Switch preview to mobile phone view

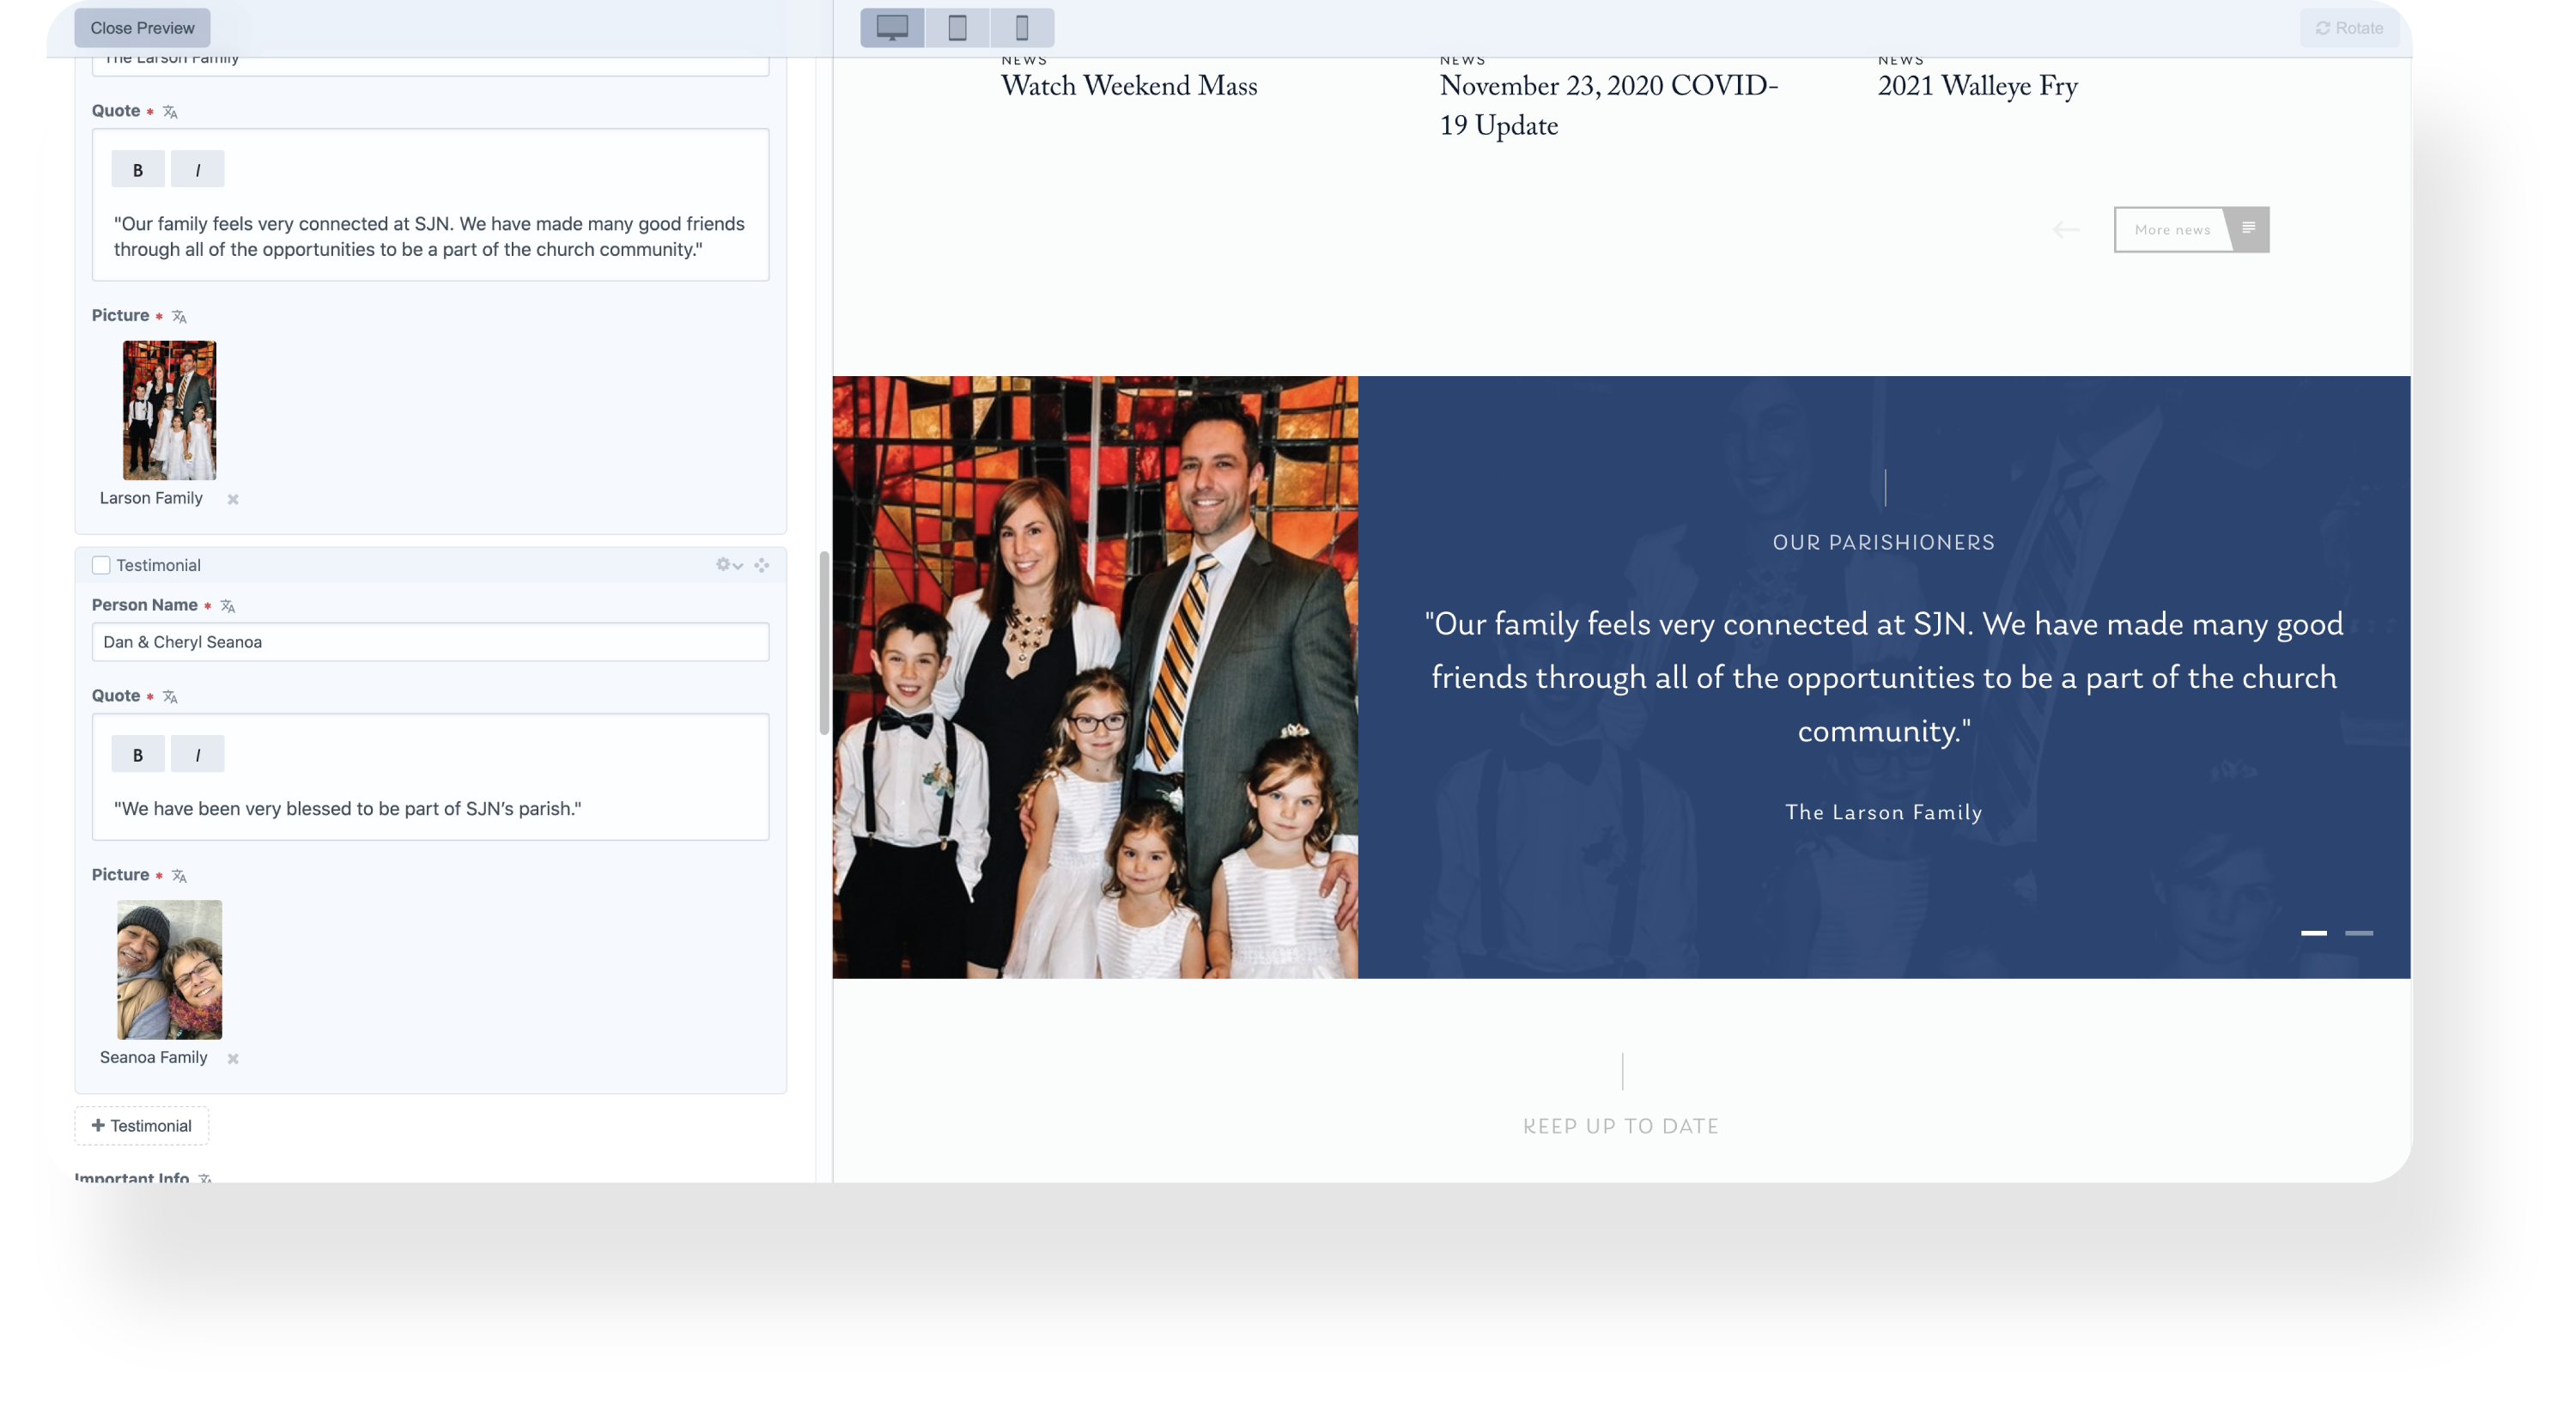pos(1022,28)
